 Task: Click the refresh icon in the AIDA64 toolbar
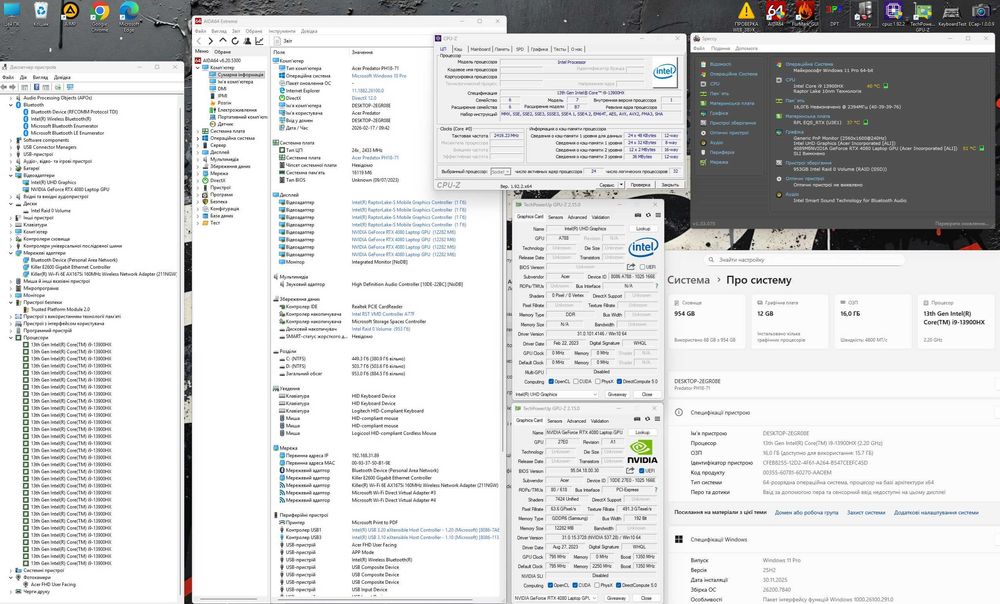[235, 41]
